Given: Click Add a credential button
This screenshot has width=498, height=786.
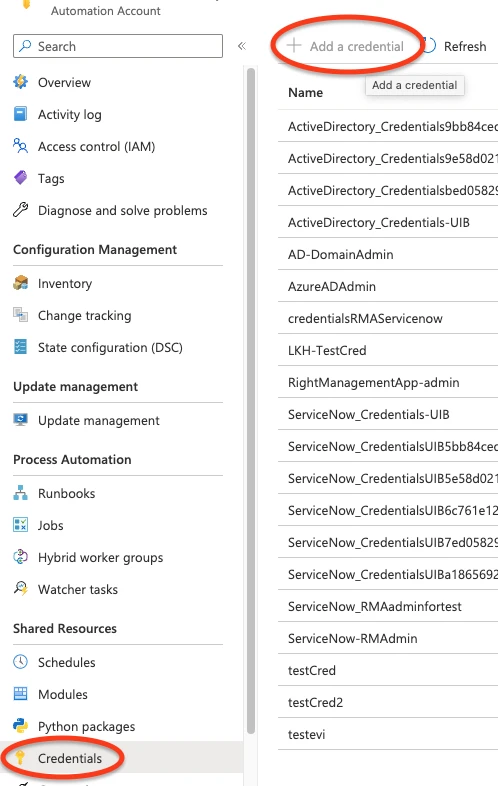Looking at the screenshot, I should [346, 46].
